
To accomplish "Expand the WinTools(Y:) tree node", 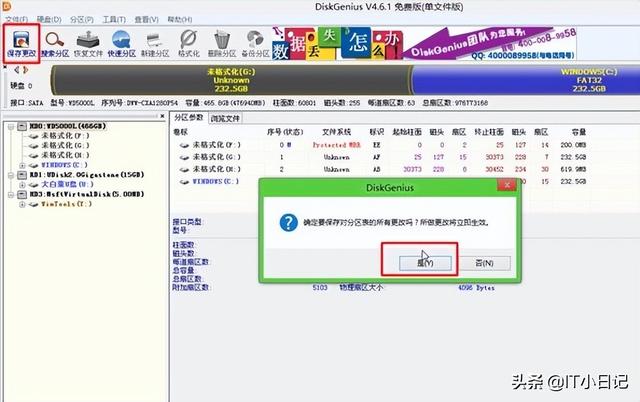I will click(22, 204).
